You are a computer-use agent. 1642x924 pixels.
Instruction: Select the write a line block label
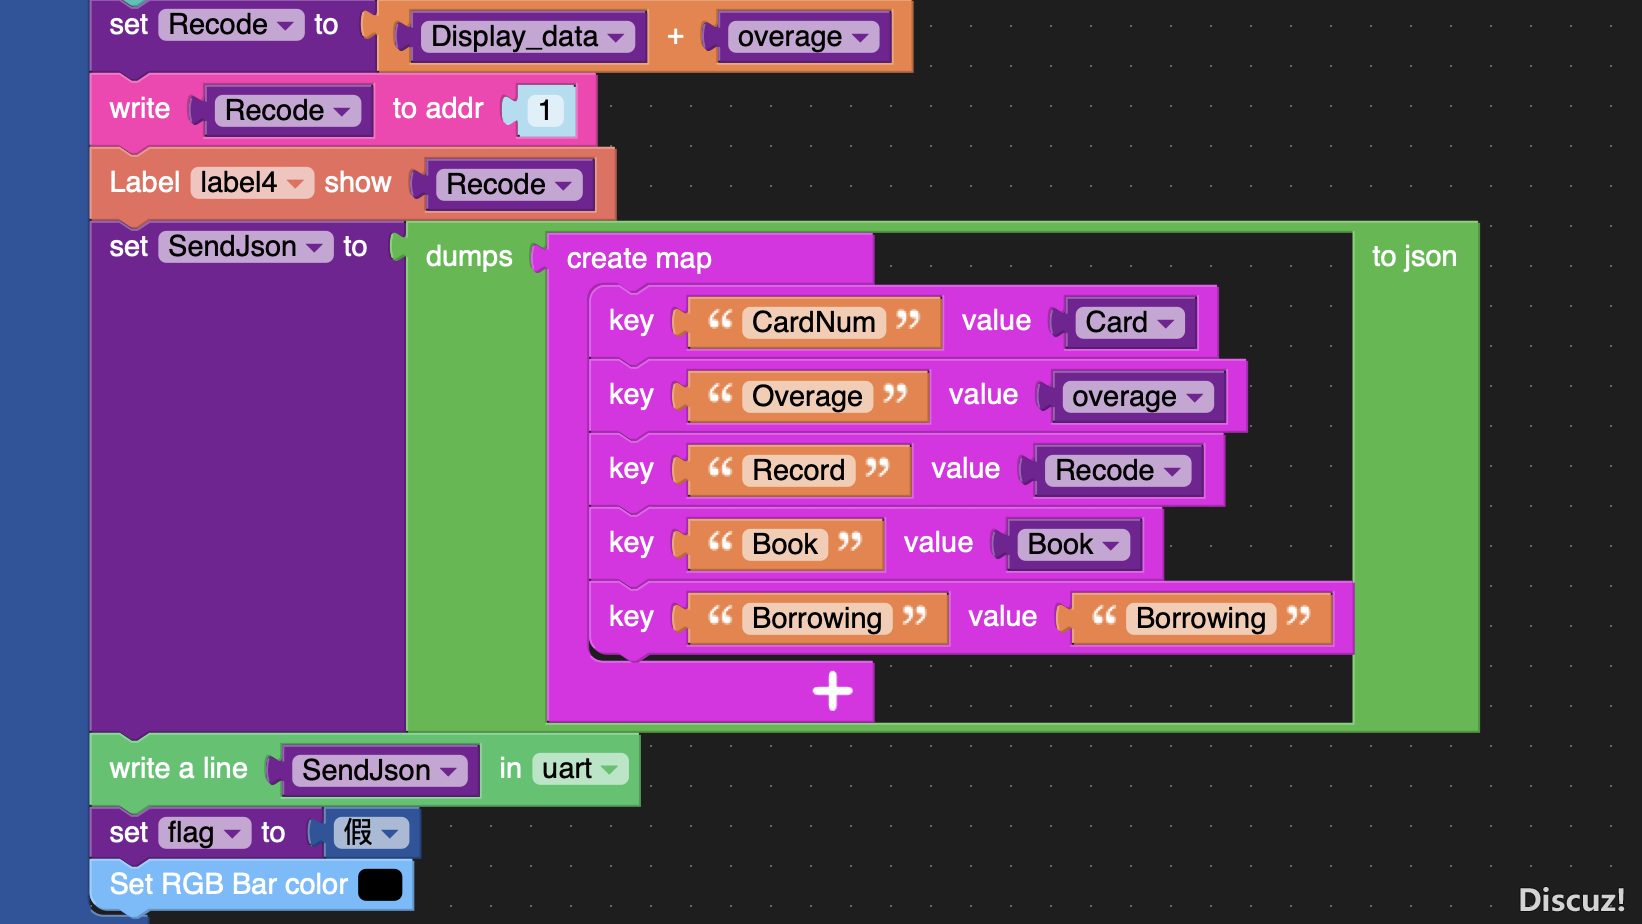pos(179,768)
